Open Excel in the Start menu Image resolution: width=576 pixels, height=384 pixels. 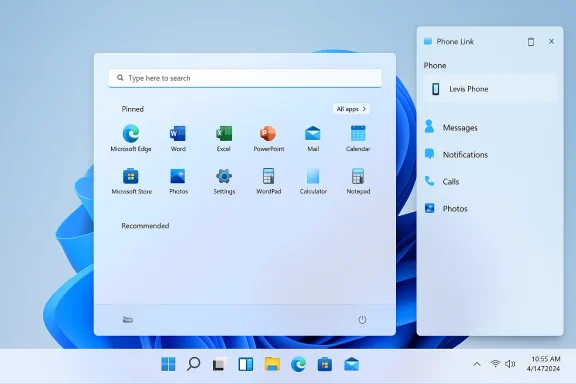pyautogui.click(x=223, y=138)
